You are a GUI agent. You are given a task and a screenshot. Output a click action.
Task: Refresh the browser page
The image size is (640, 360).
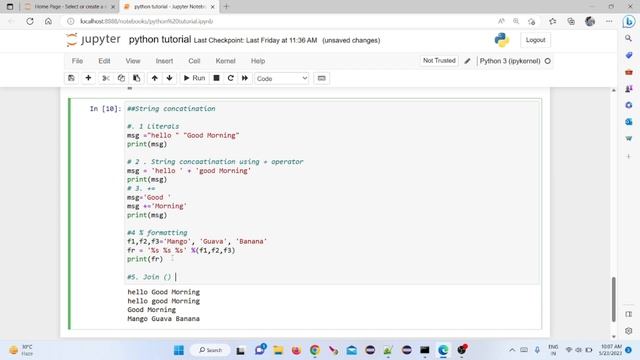click(x=30, y=21)
